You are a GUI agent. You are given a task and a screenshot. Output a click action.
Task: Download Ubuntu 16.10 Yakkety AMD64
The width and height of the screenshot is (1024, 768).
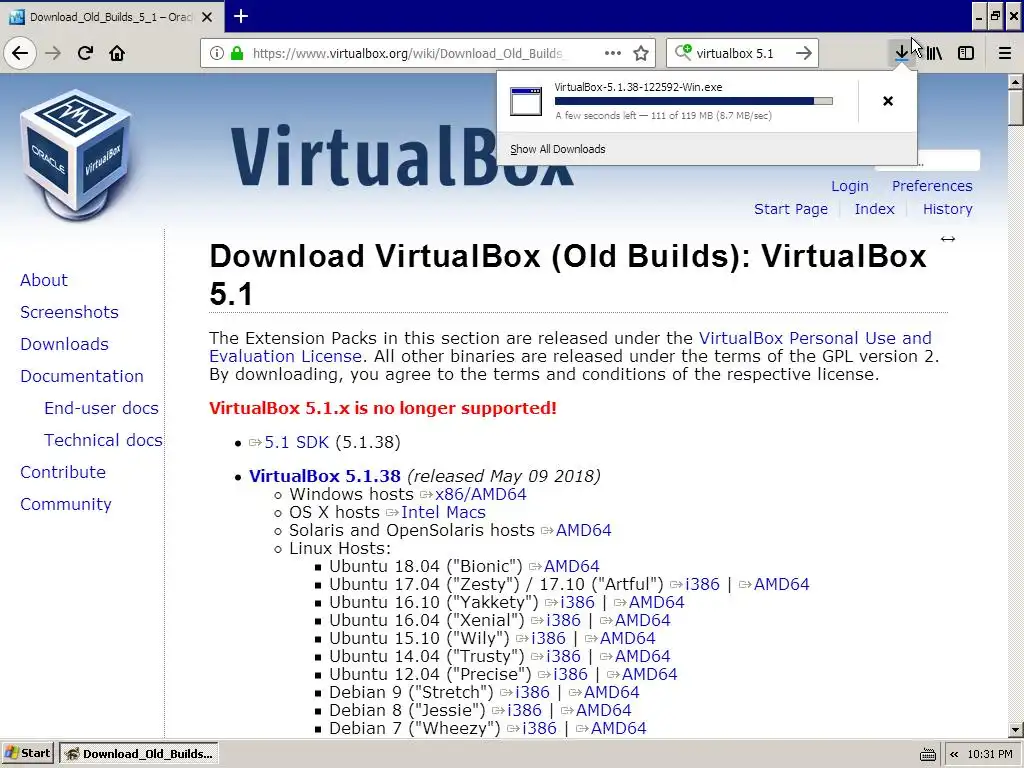656,602
